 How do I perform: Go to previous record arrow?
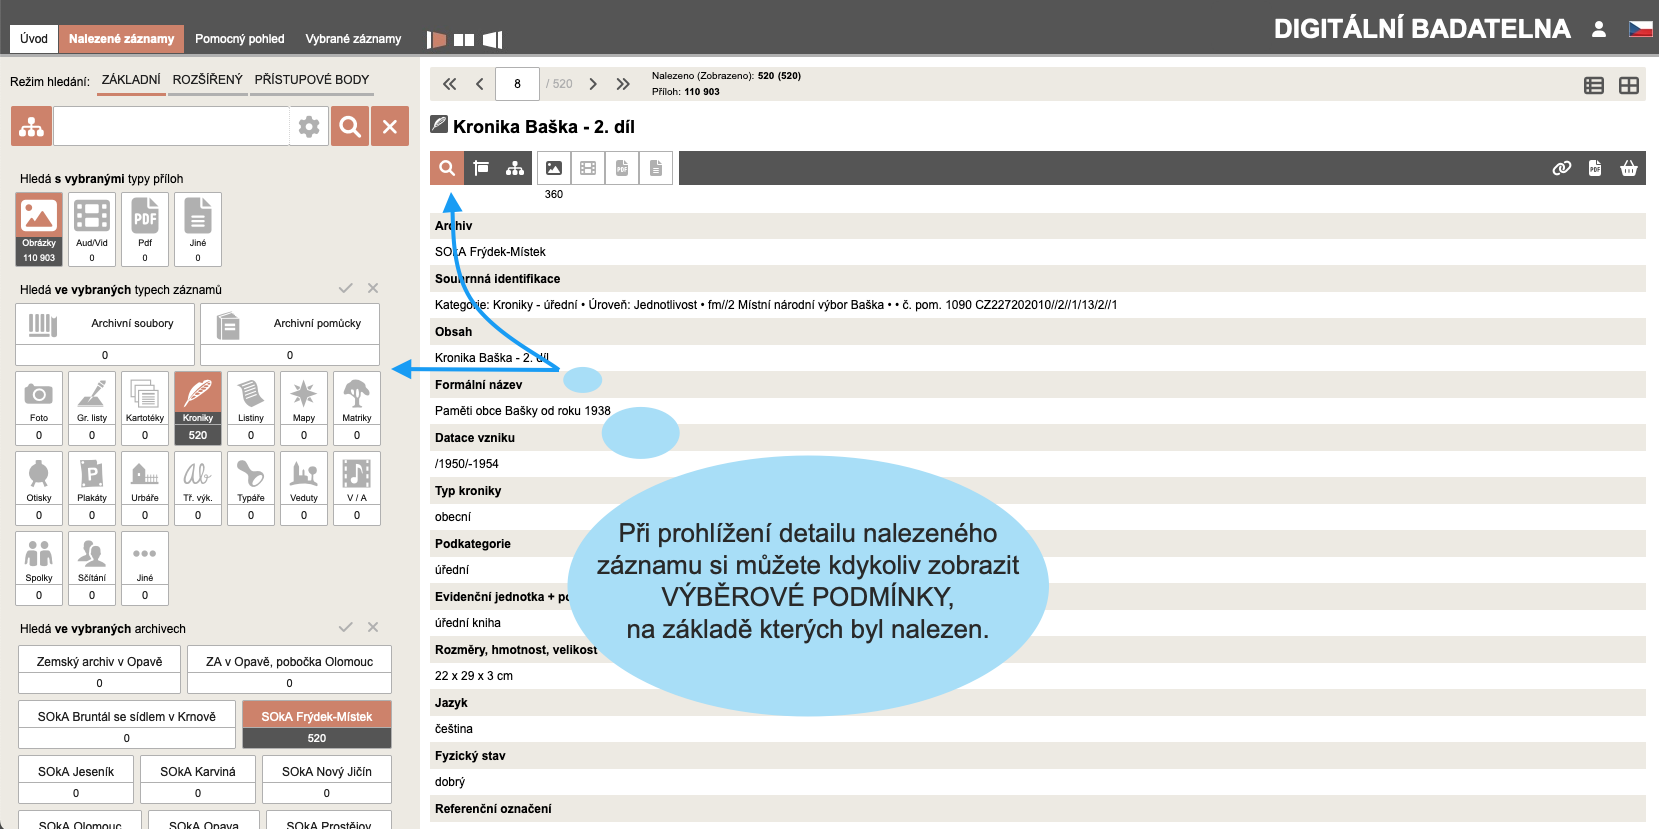click(480, 84)
